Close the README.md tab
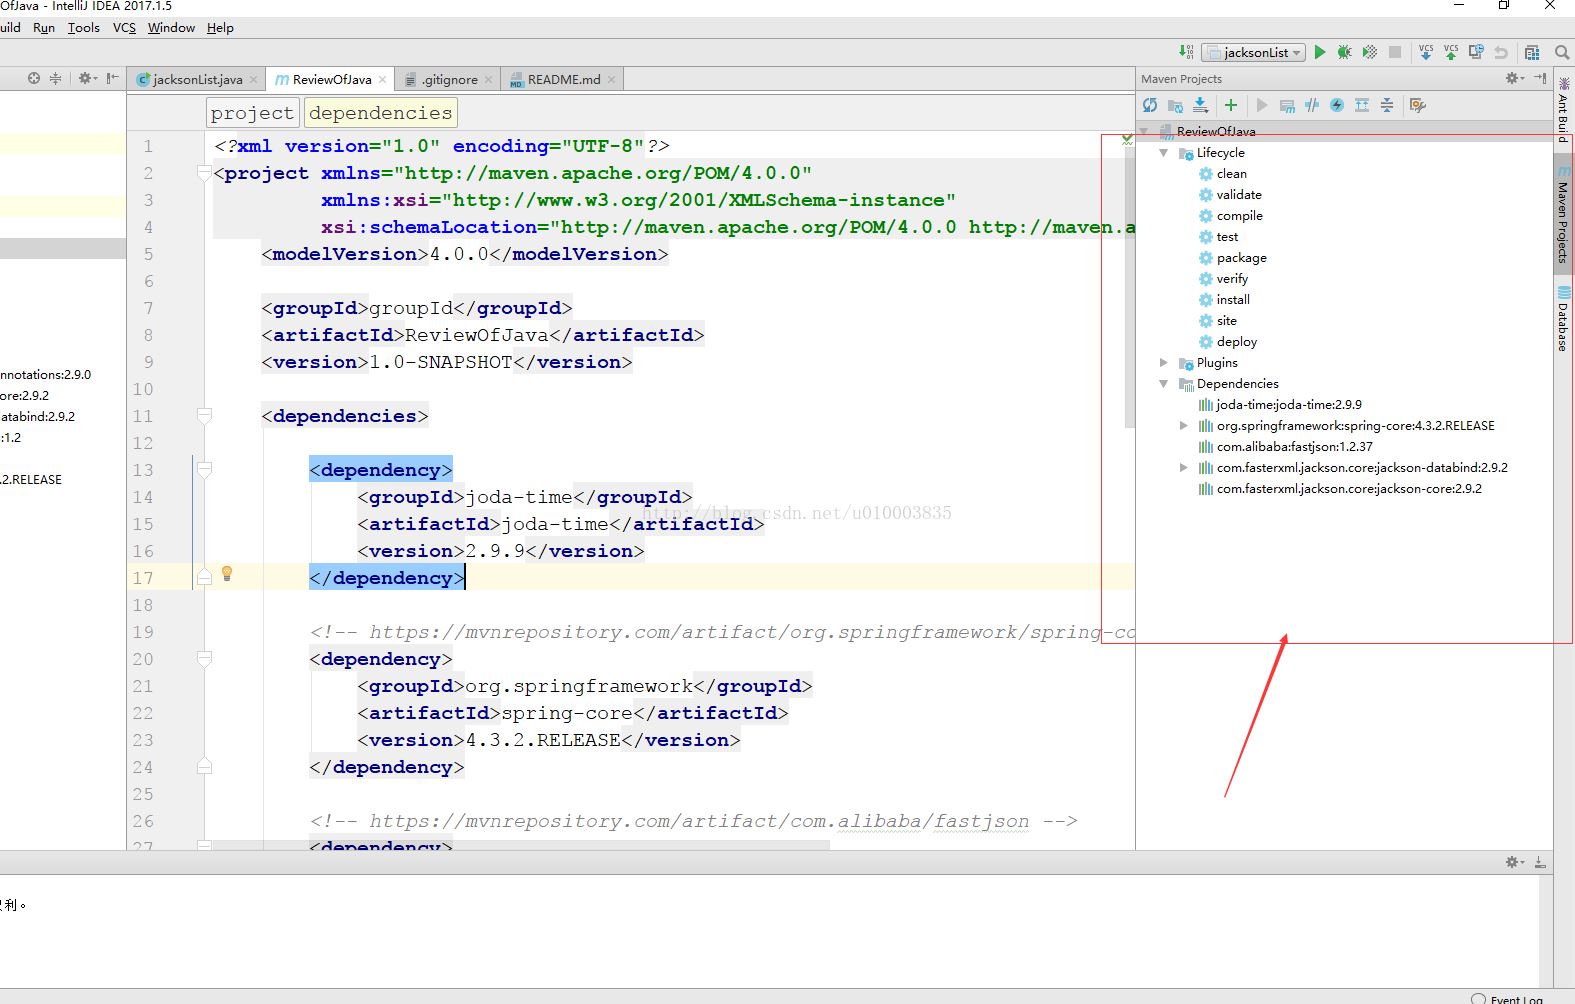 tap(611, 79)
